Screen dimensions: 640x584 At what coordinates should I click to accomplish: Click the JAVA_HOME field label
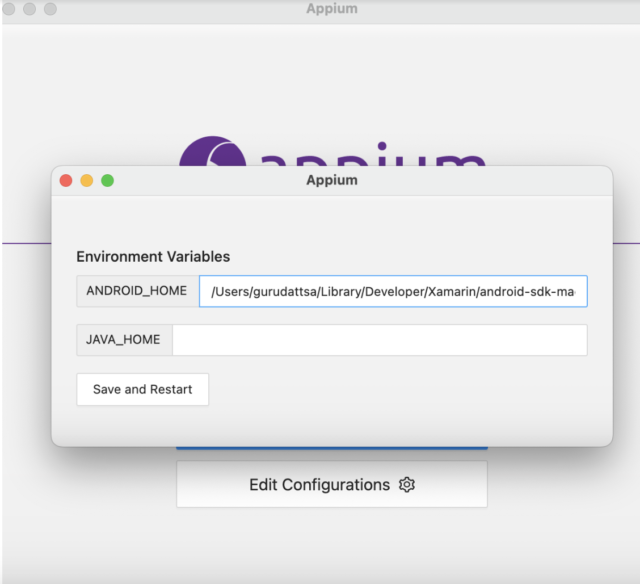coord(124,340)
